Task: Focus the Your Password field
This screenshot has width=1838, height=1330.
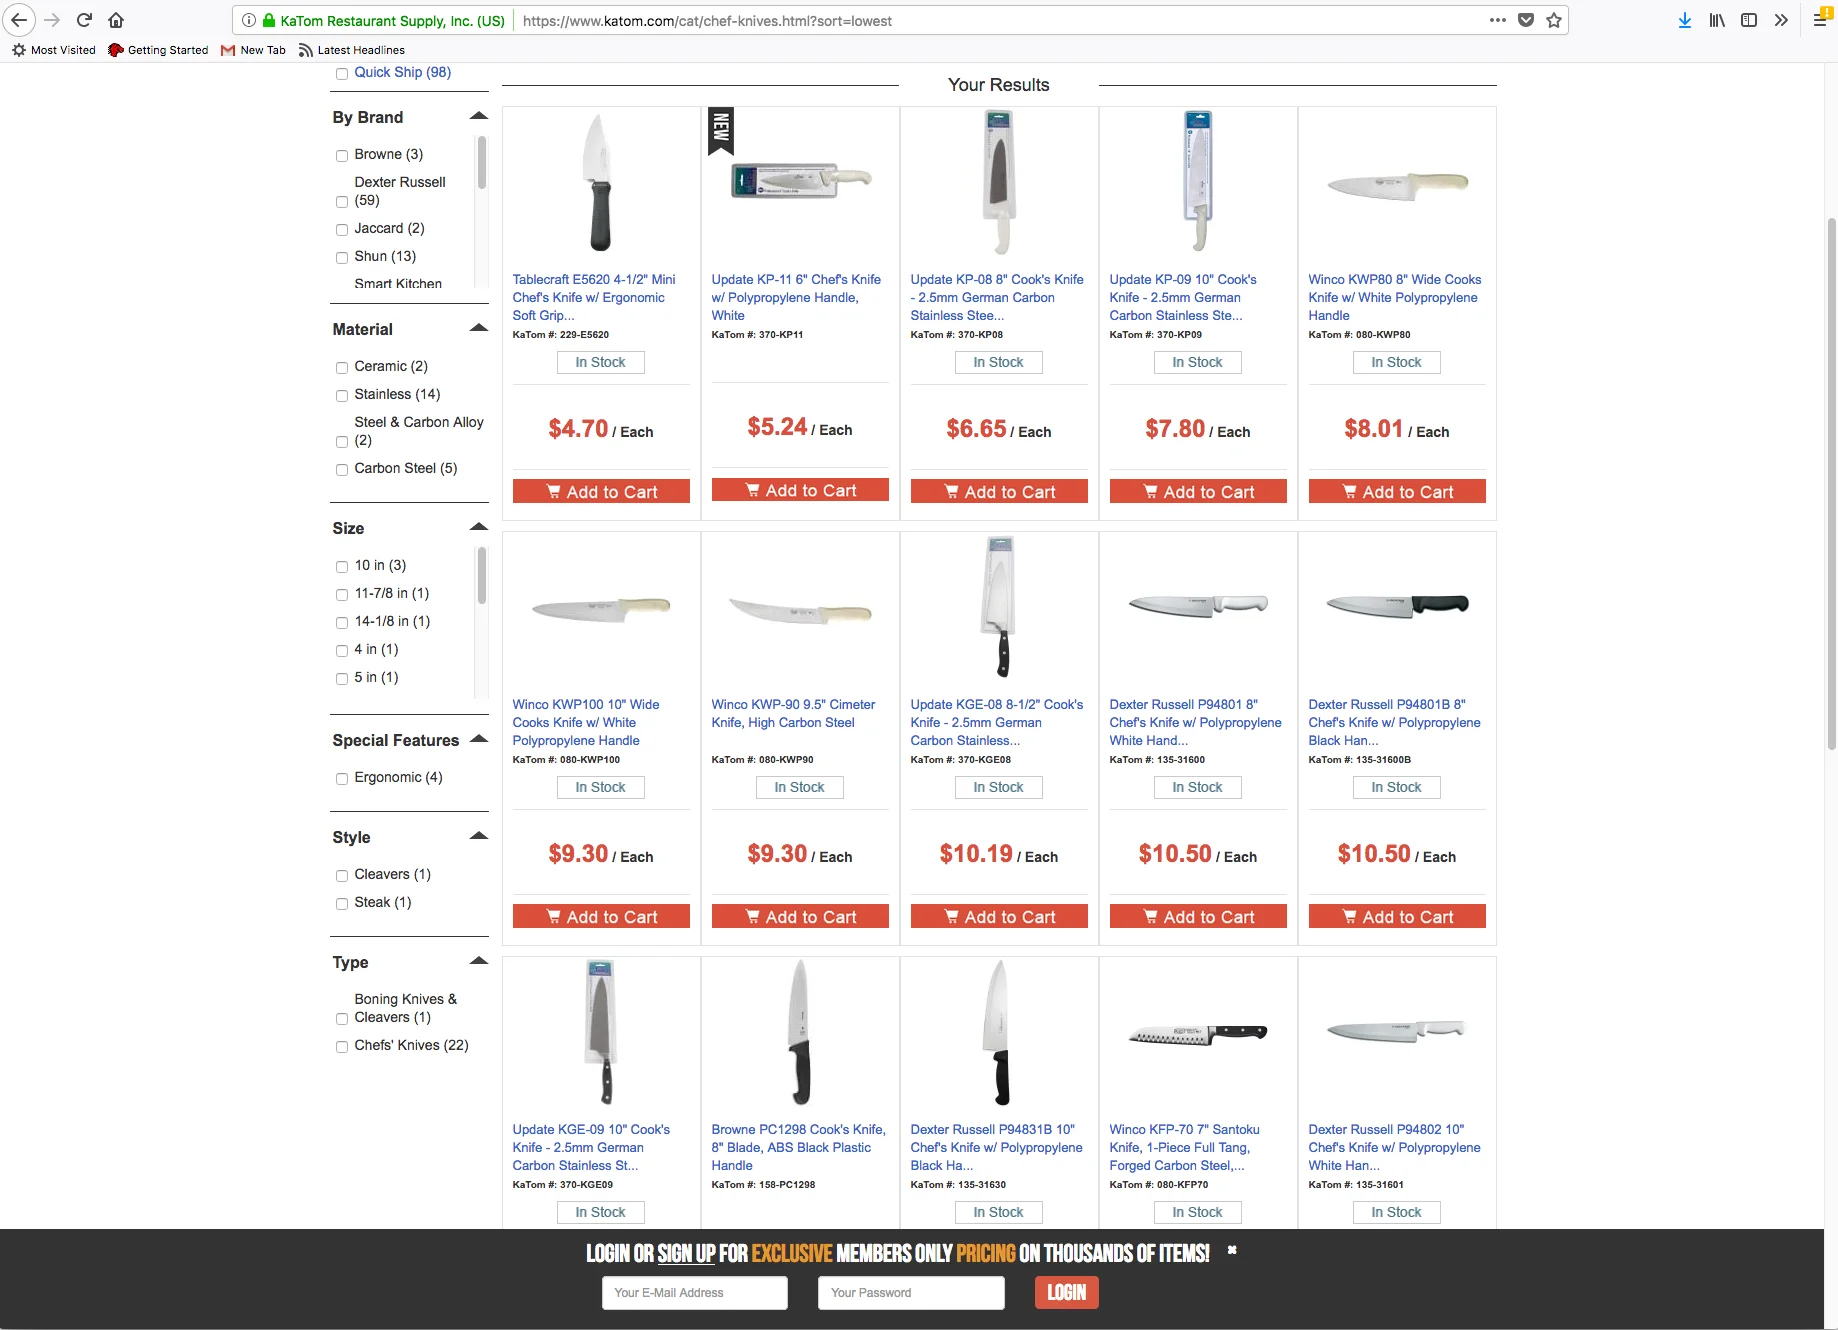Action: click(911, 1293)
